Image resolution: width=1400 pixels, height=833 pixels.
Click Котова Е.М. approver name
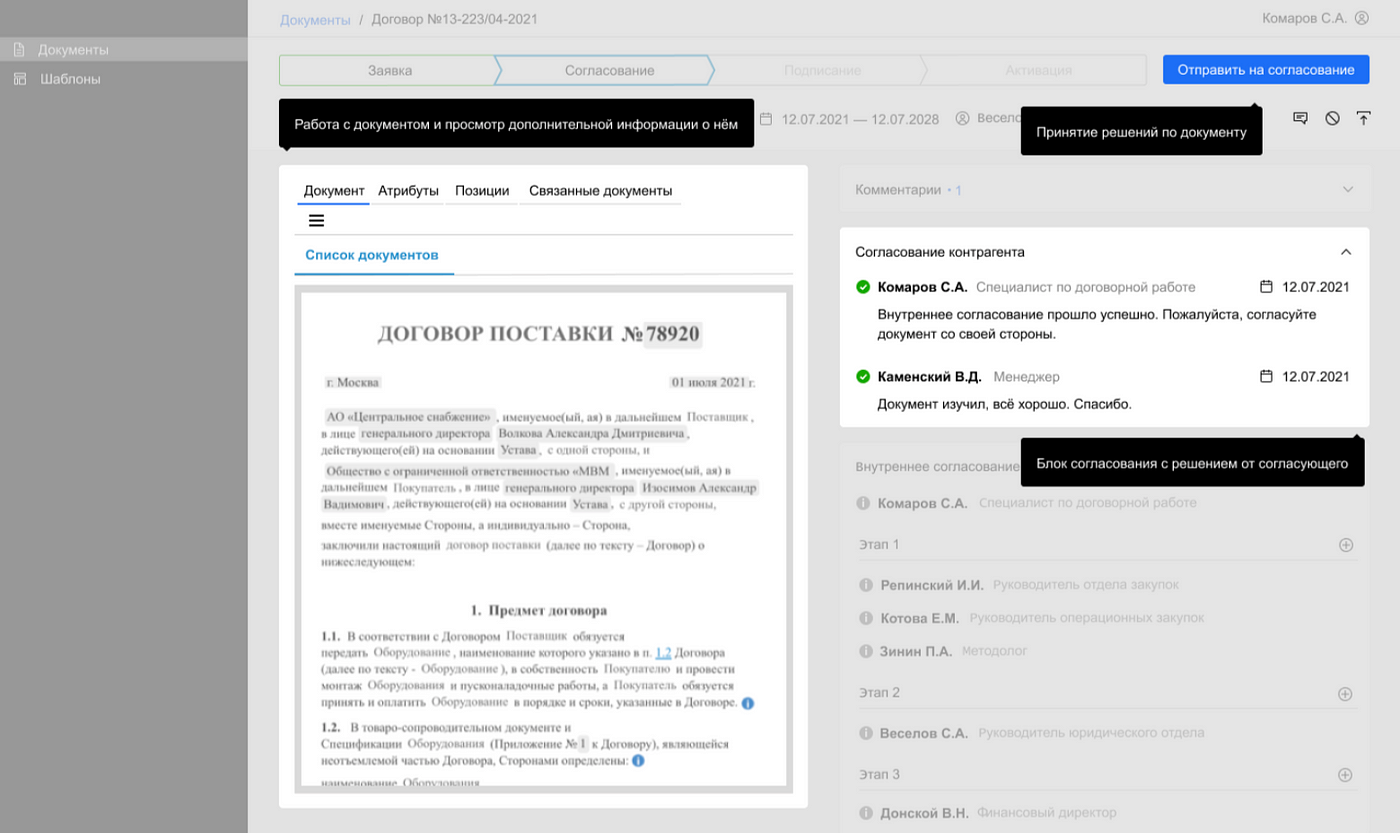click(x=920, y=618)
